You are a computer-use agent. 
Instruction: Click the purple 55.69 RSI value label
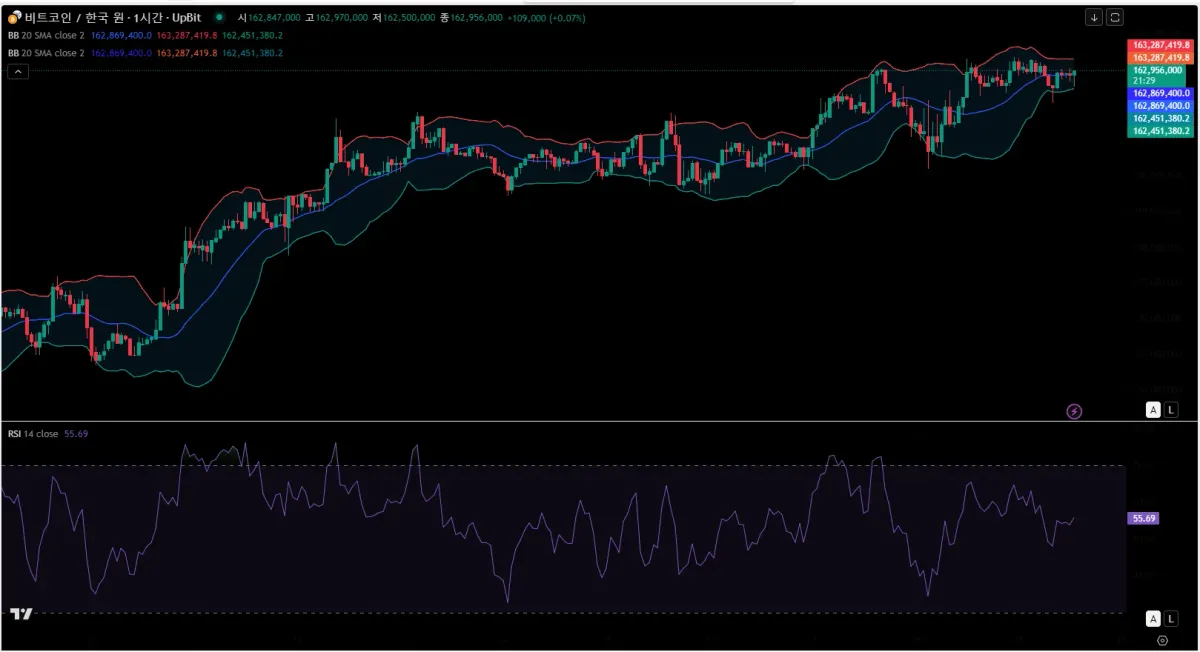point(1143,519)
